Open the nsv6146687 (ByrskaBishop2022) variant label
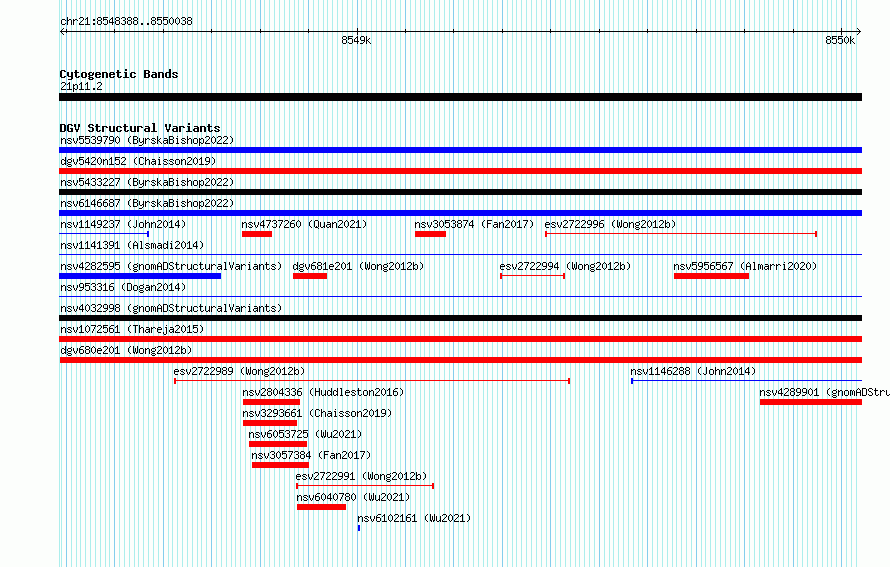The height and width of the screenshot is (567, 890). (x=147, y=203)
